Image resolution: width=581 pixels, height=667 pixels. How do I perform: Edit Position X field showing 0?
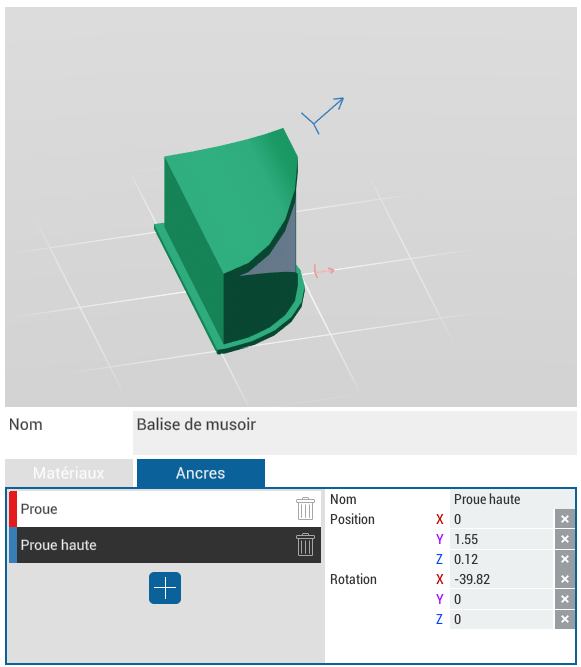point(502,519)
